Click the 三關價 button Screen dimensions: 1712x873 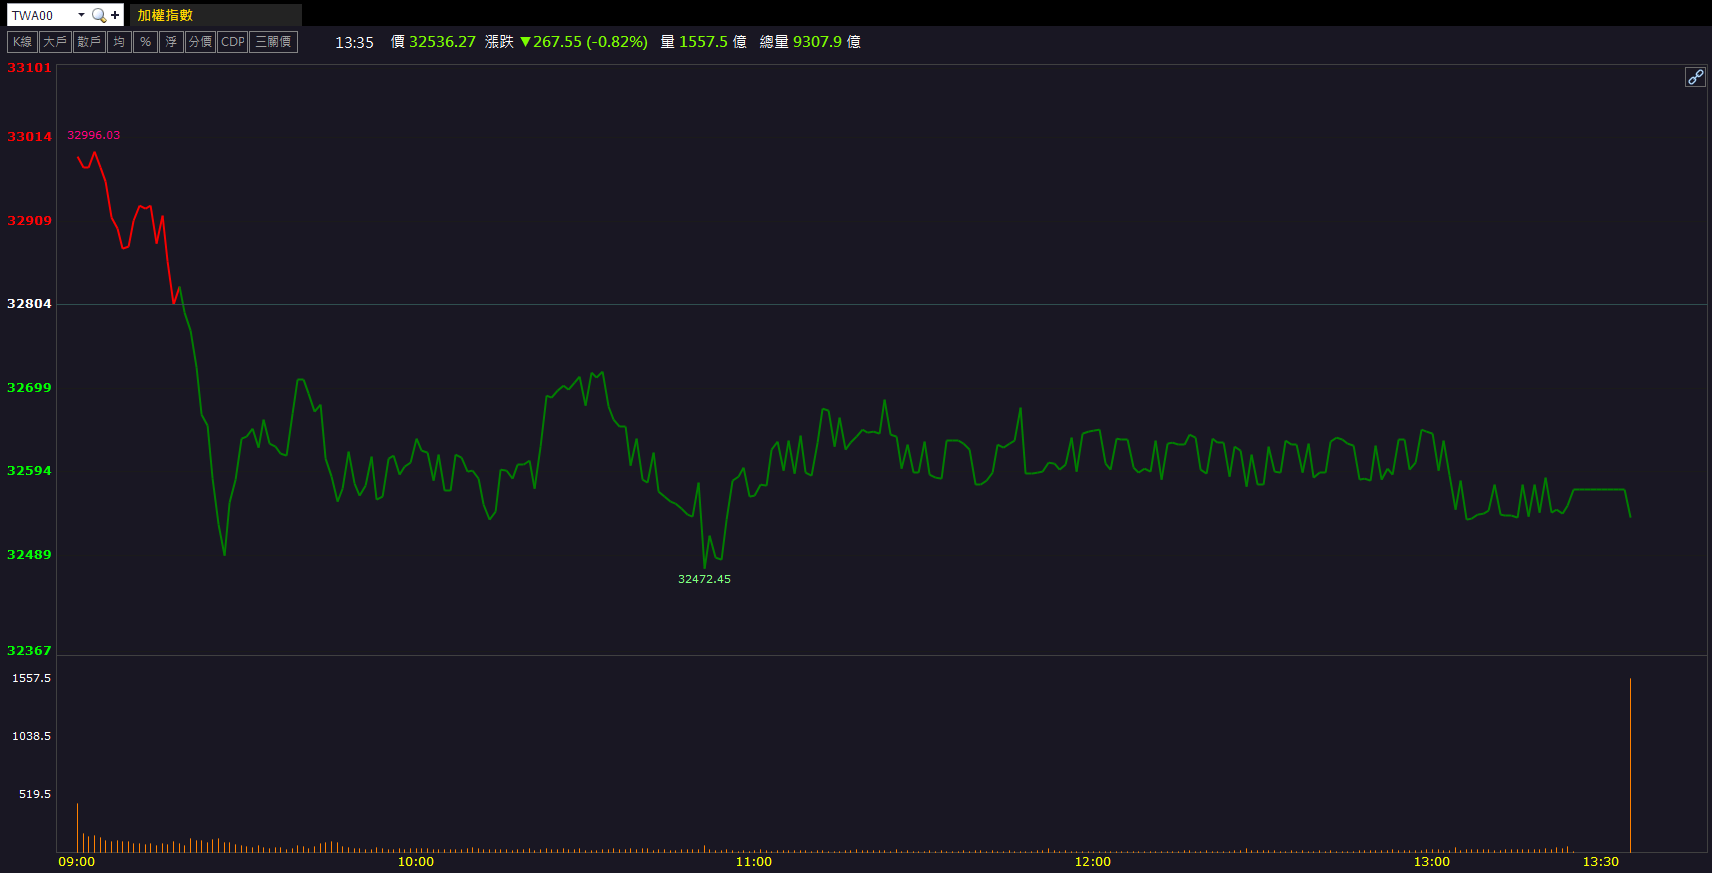(x=273, y=42)
